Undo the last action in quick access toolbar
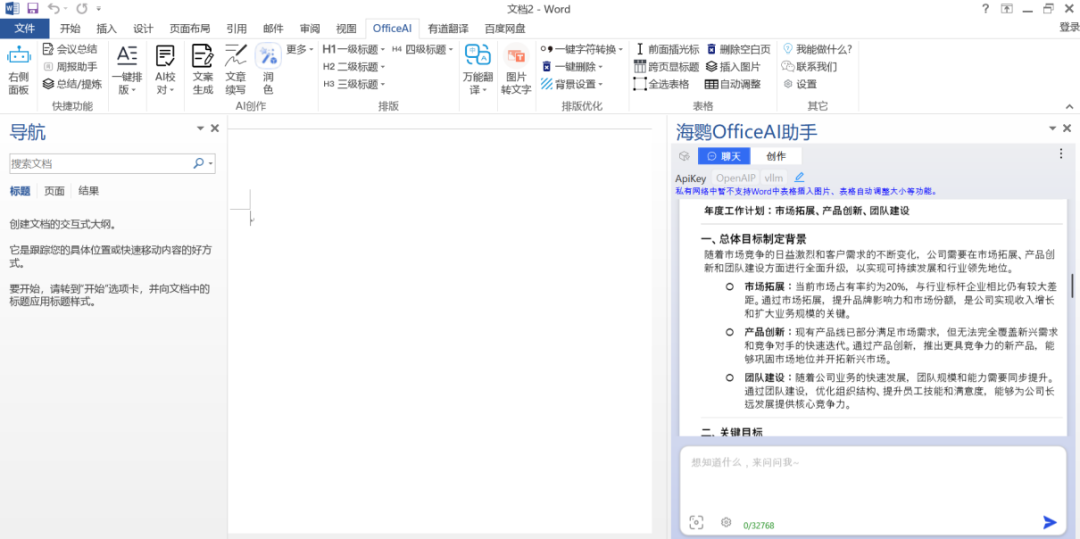The image size is (1080, 539). (53, 9)
